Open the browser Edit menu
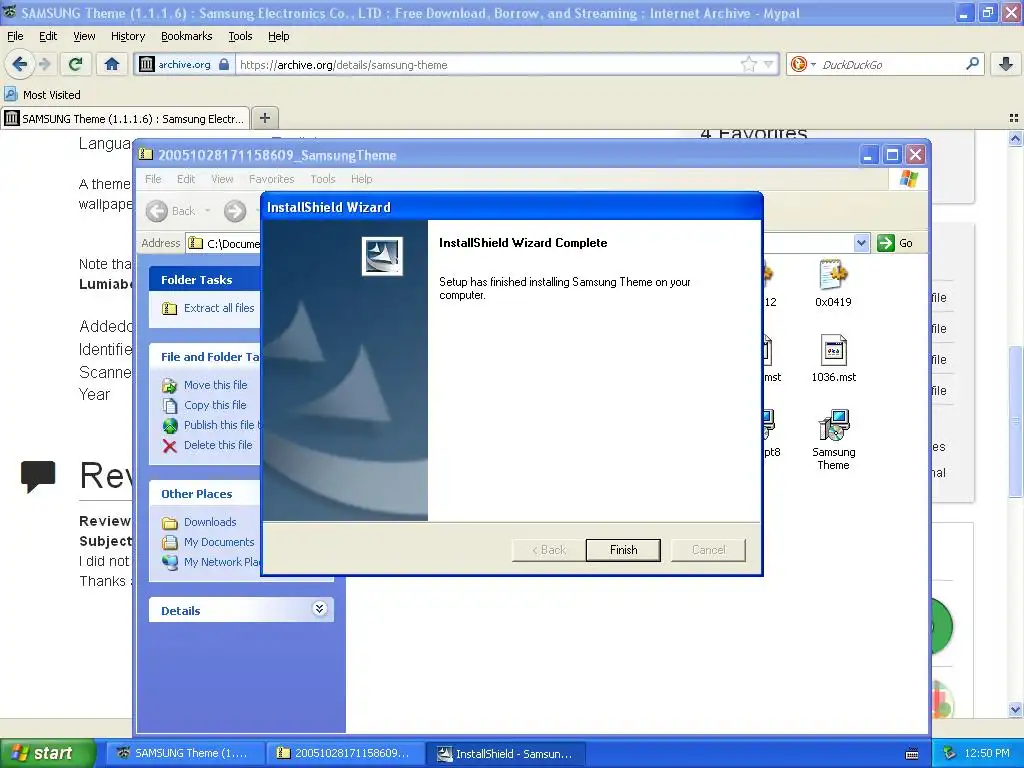The width and height of the screenshot is (1024, 768). point(48,36)
